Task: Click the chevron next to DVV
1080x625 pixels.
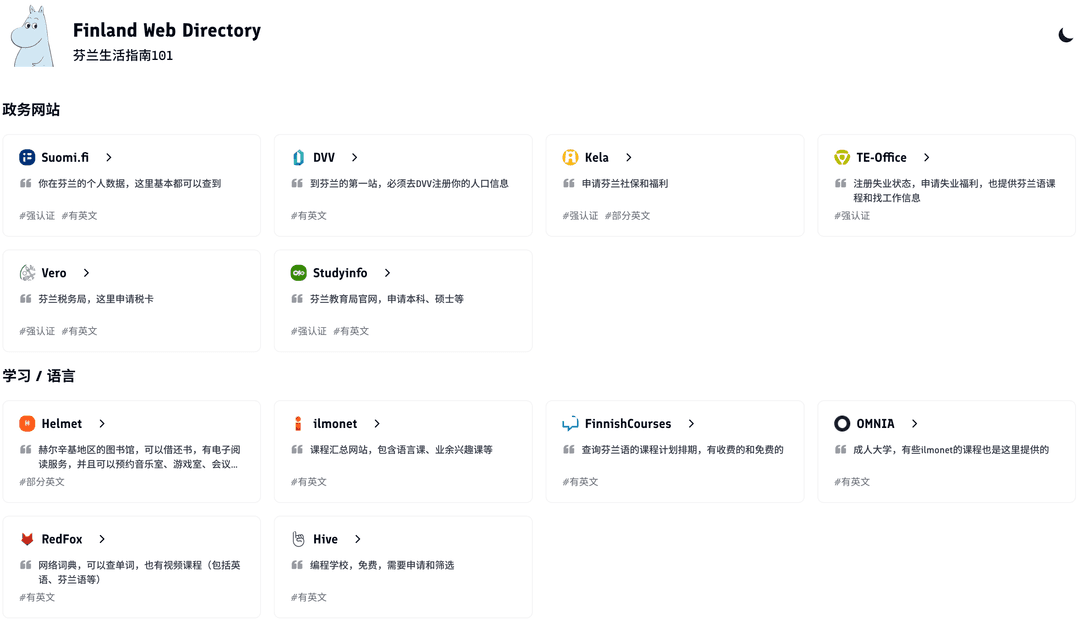Action: 355,157
